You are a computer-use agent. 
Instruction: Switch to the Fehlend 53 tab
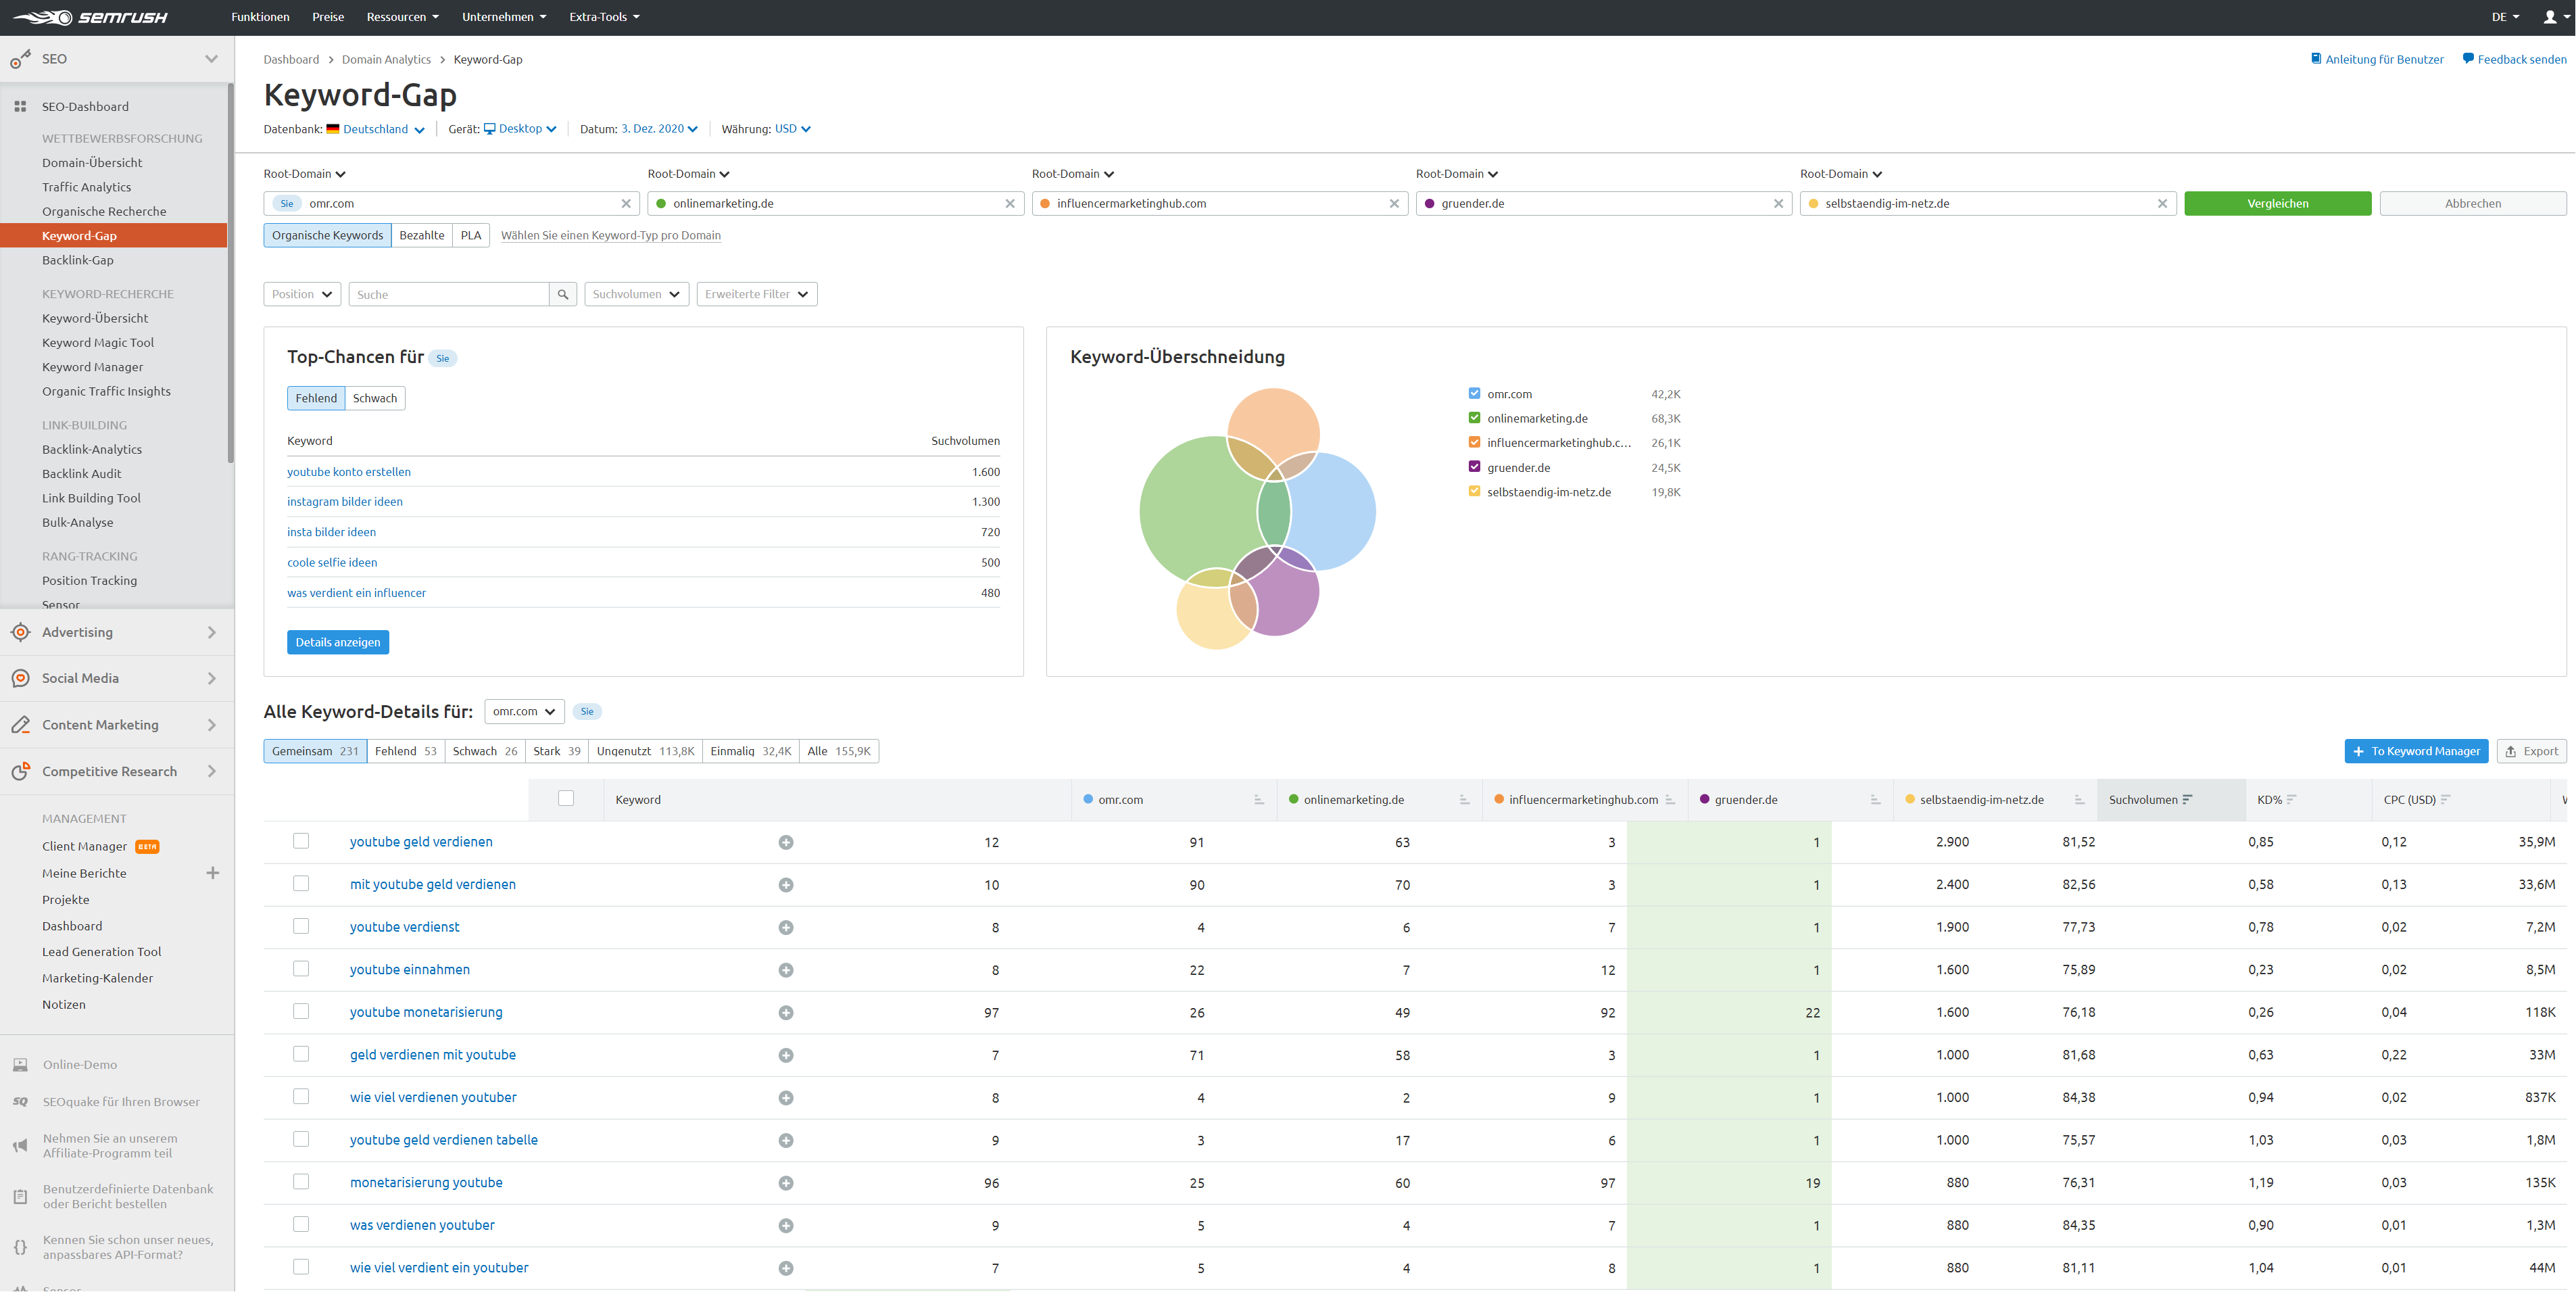point(405,751)
